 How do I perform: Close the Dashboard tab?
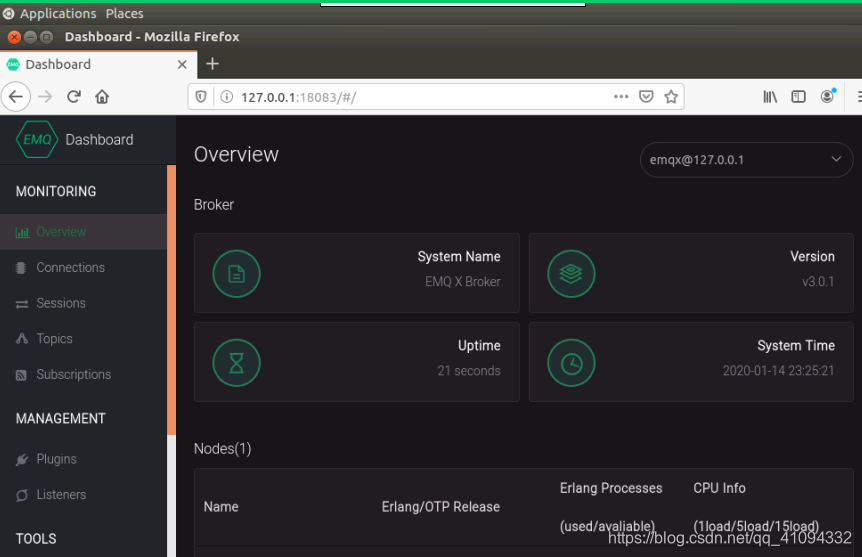(183, 64)
